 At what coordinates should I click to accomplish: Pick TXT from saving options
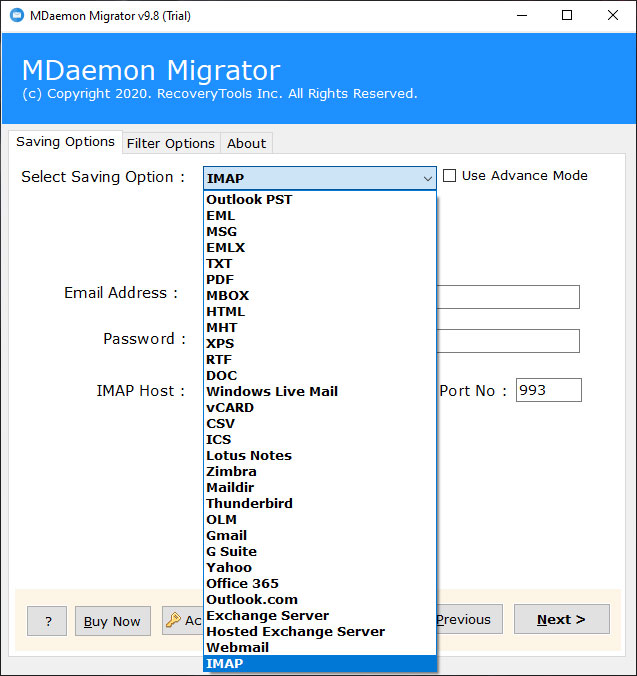tap(320, 263)
